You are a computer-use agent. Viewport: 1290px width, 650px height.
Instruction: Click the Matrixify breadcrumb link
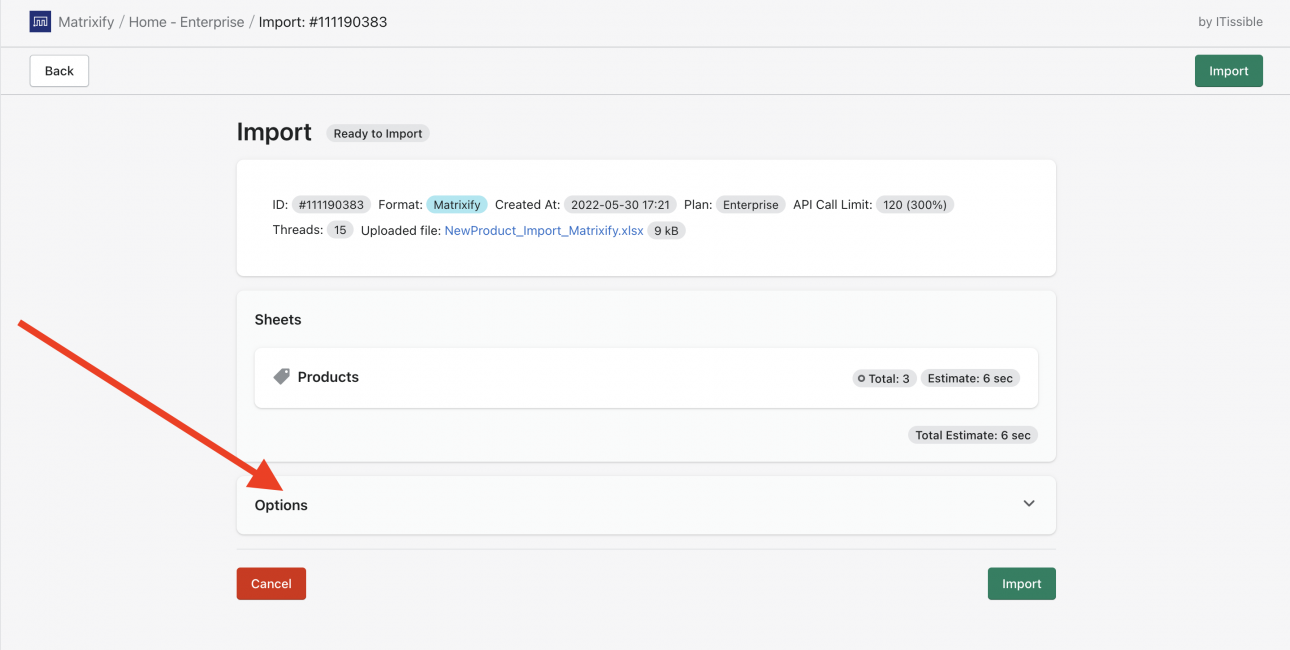tap(89, 21)
